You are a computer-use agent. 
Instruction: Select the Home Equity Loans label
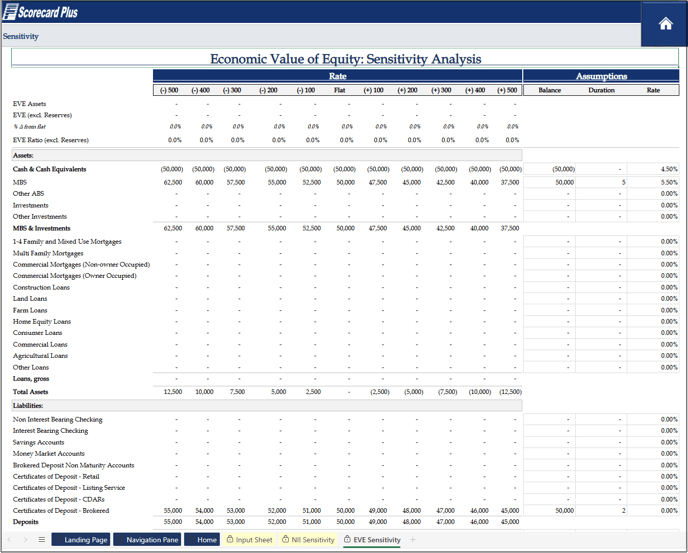click(42, 322)
